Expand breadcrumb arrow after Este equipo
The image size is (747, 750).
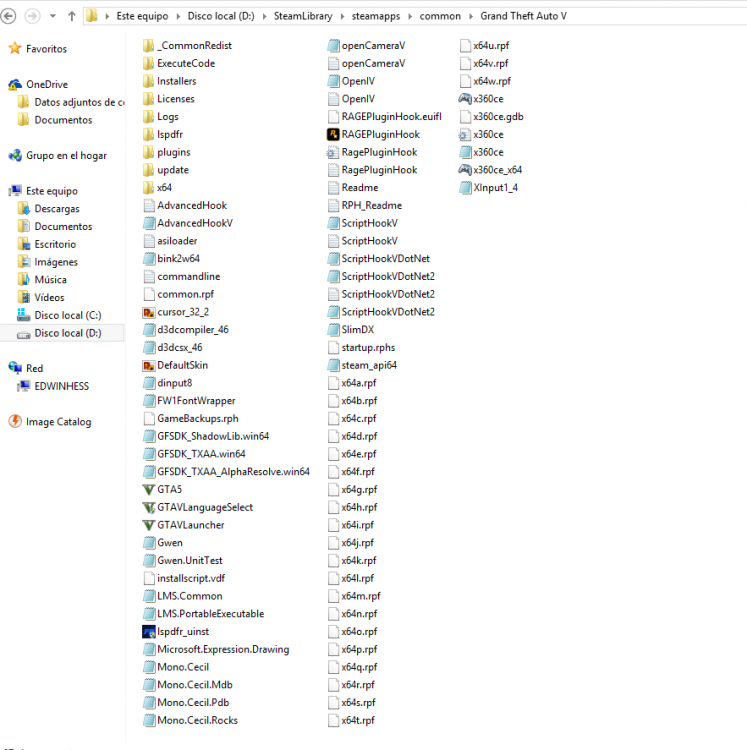178,16
